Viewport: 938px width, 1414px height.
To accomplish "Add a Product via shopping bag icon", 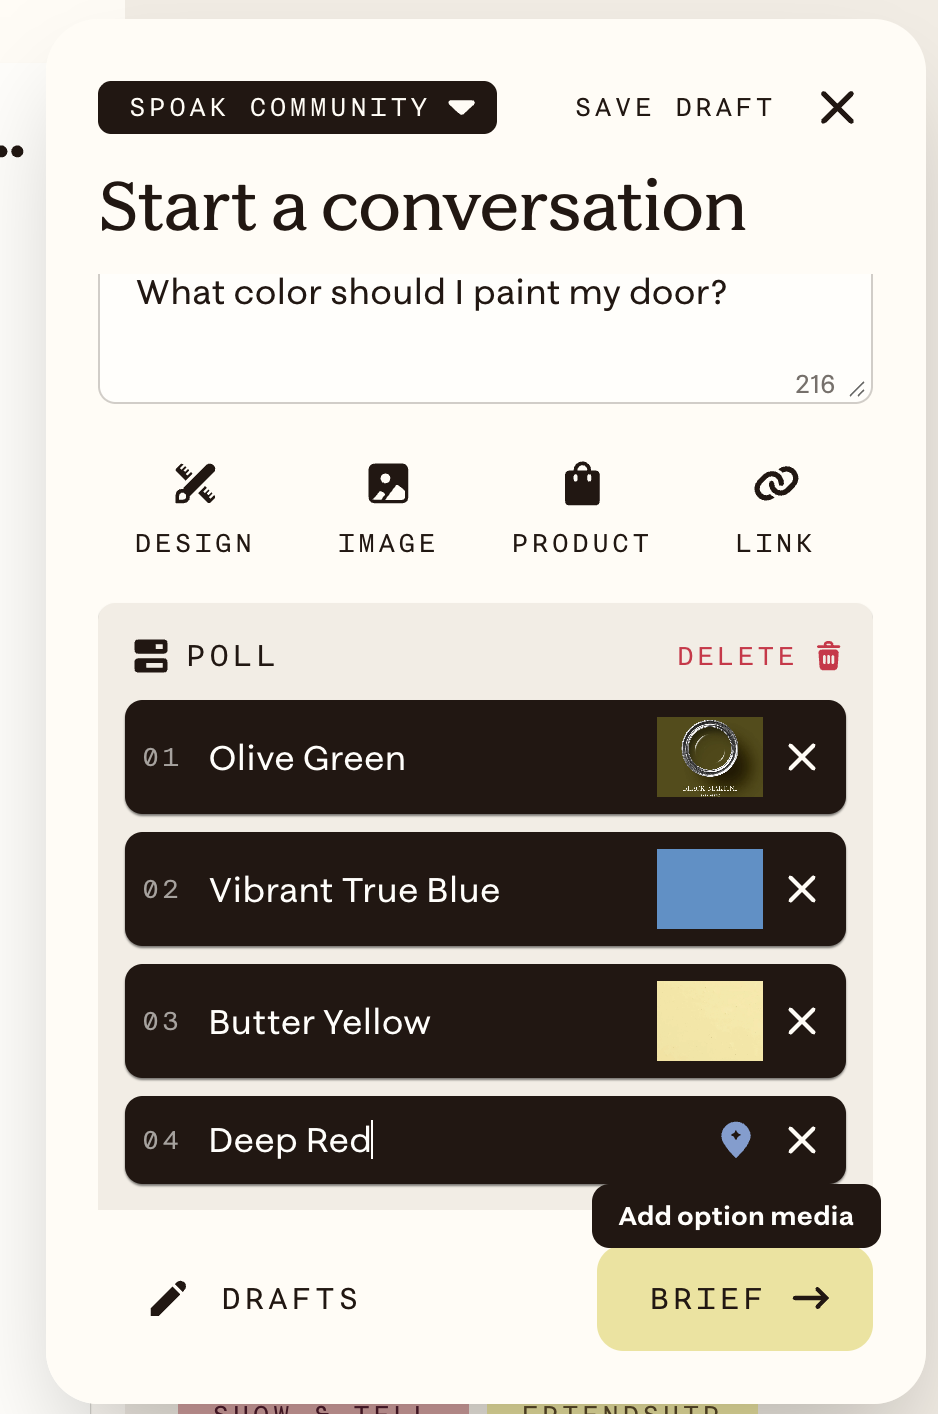I will tap(582, 484).
